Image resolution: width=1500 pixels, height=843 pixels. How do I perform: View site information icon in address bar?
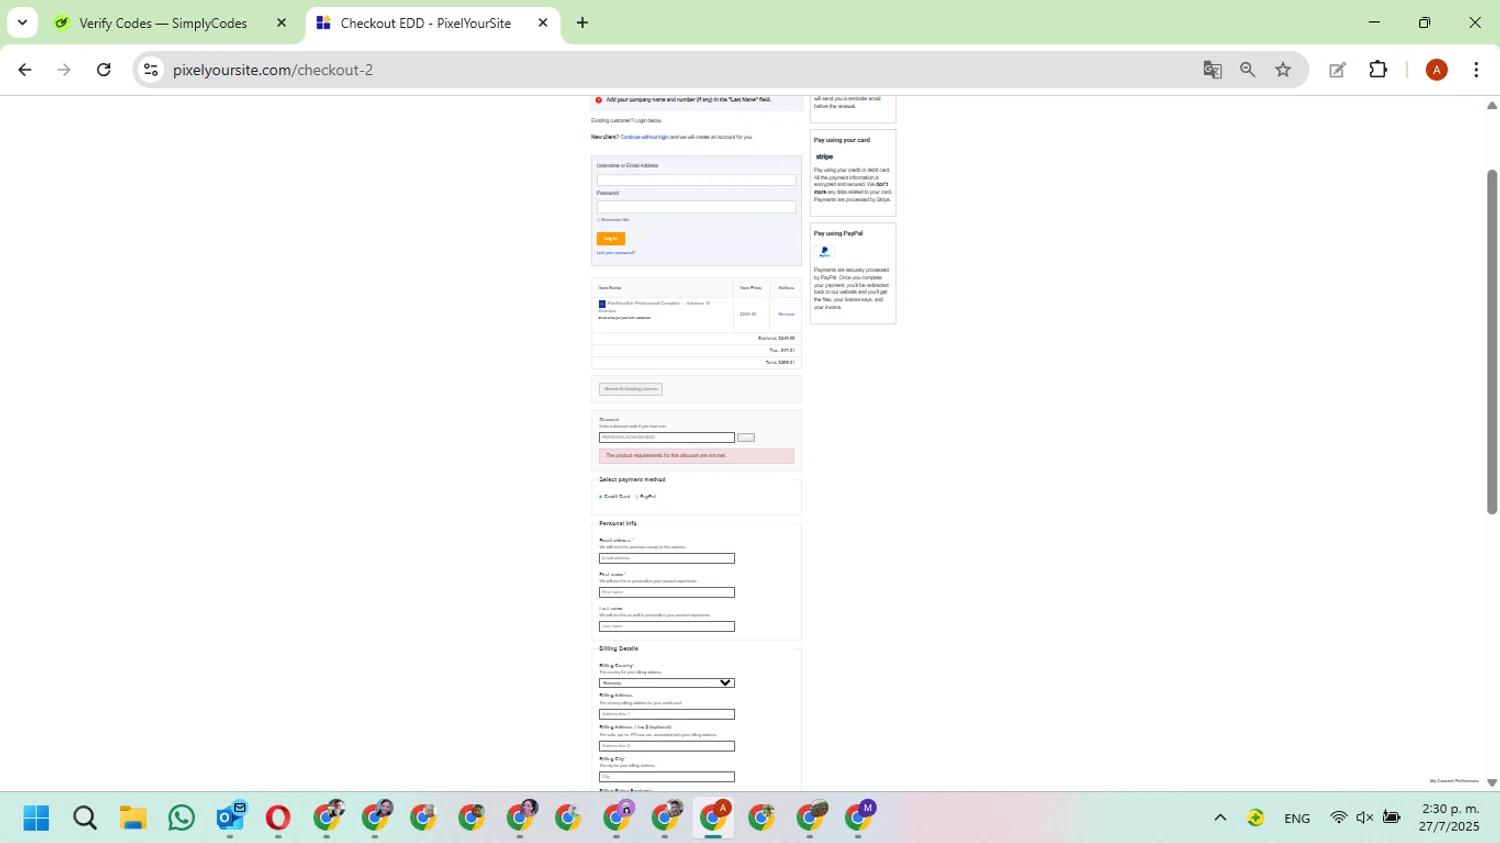tap(151, 70)
